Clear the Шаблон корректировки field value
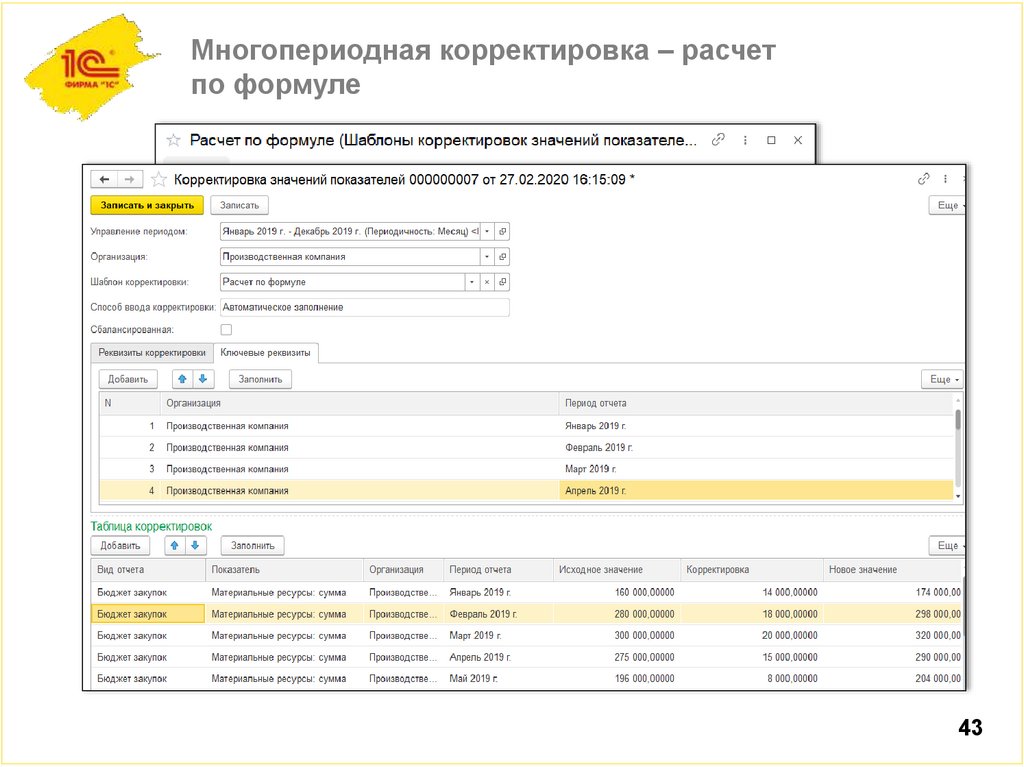Image resolution: width=1024 pixels, height=767 pixels. tap(485, 282)
